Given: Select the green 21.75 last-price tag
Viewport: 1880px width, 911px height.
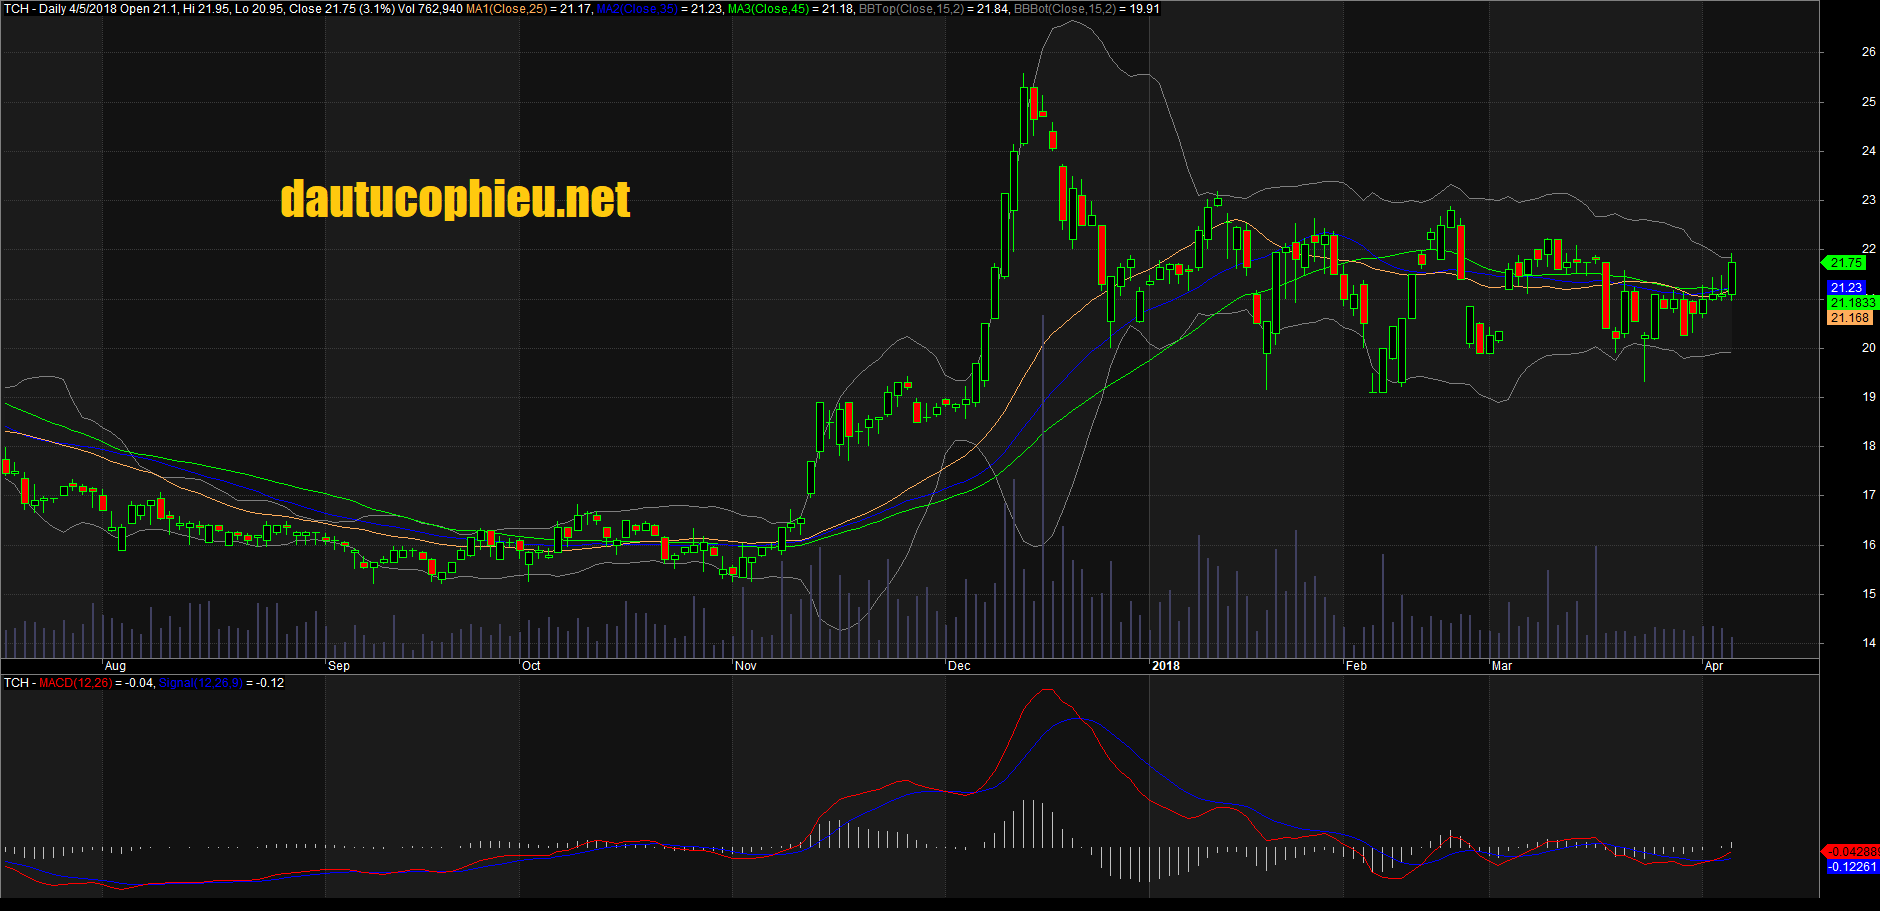Looking at the screenshot, I should click(1846, 263).
